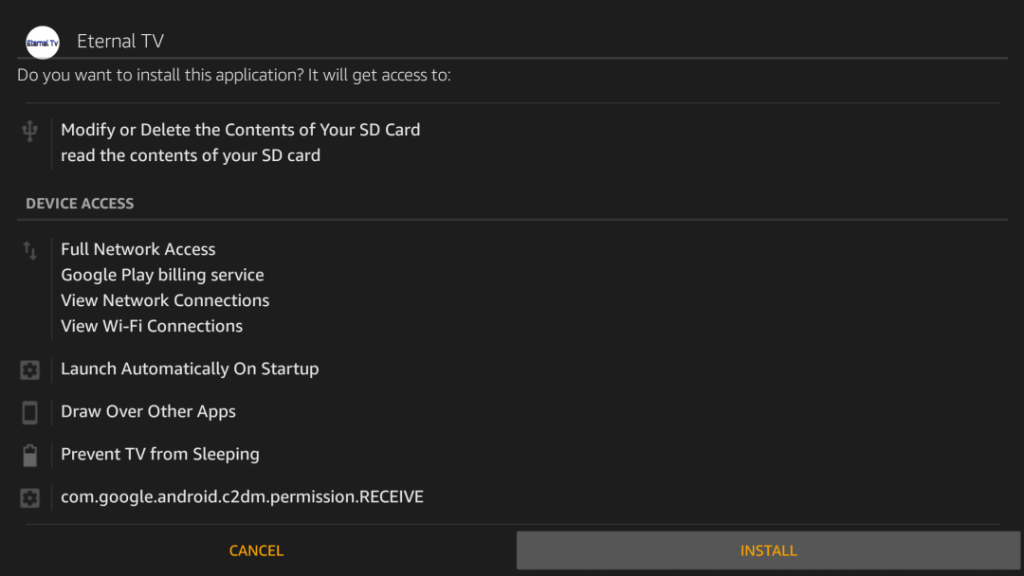
Task: Select the com.google.android.c2dm.permission.RECEIVE entry
Action: tap(242, 497)
